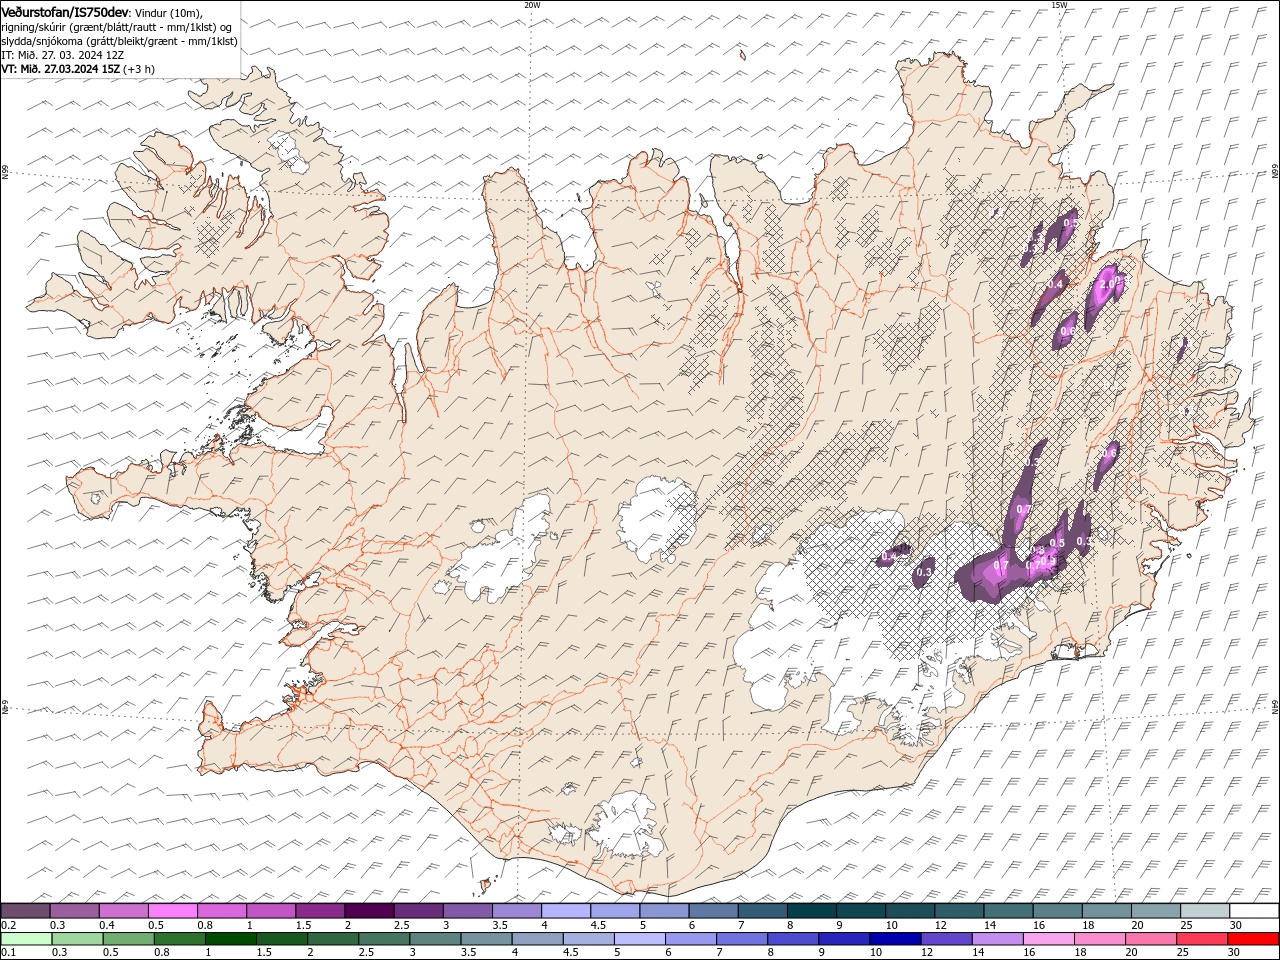Click the 0.2 label in the snow legend
1280x960 pixels.
(8, 925)
